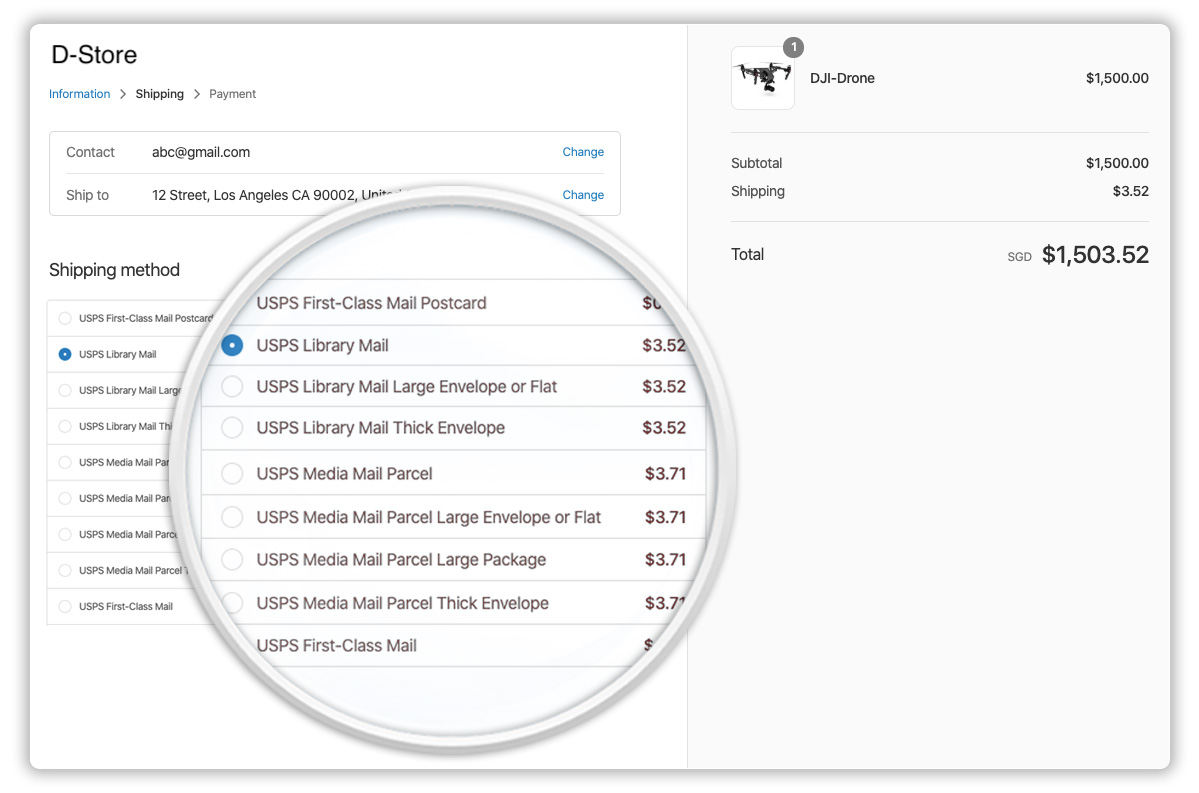The height and width of the screenshot is (793, 1199).
Task: Click the magnified label USPS First-Class Mail Postcard
Action: pyautogui.click(x=372, y=303)
